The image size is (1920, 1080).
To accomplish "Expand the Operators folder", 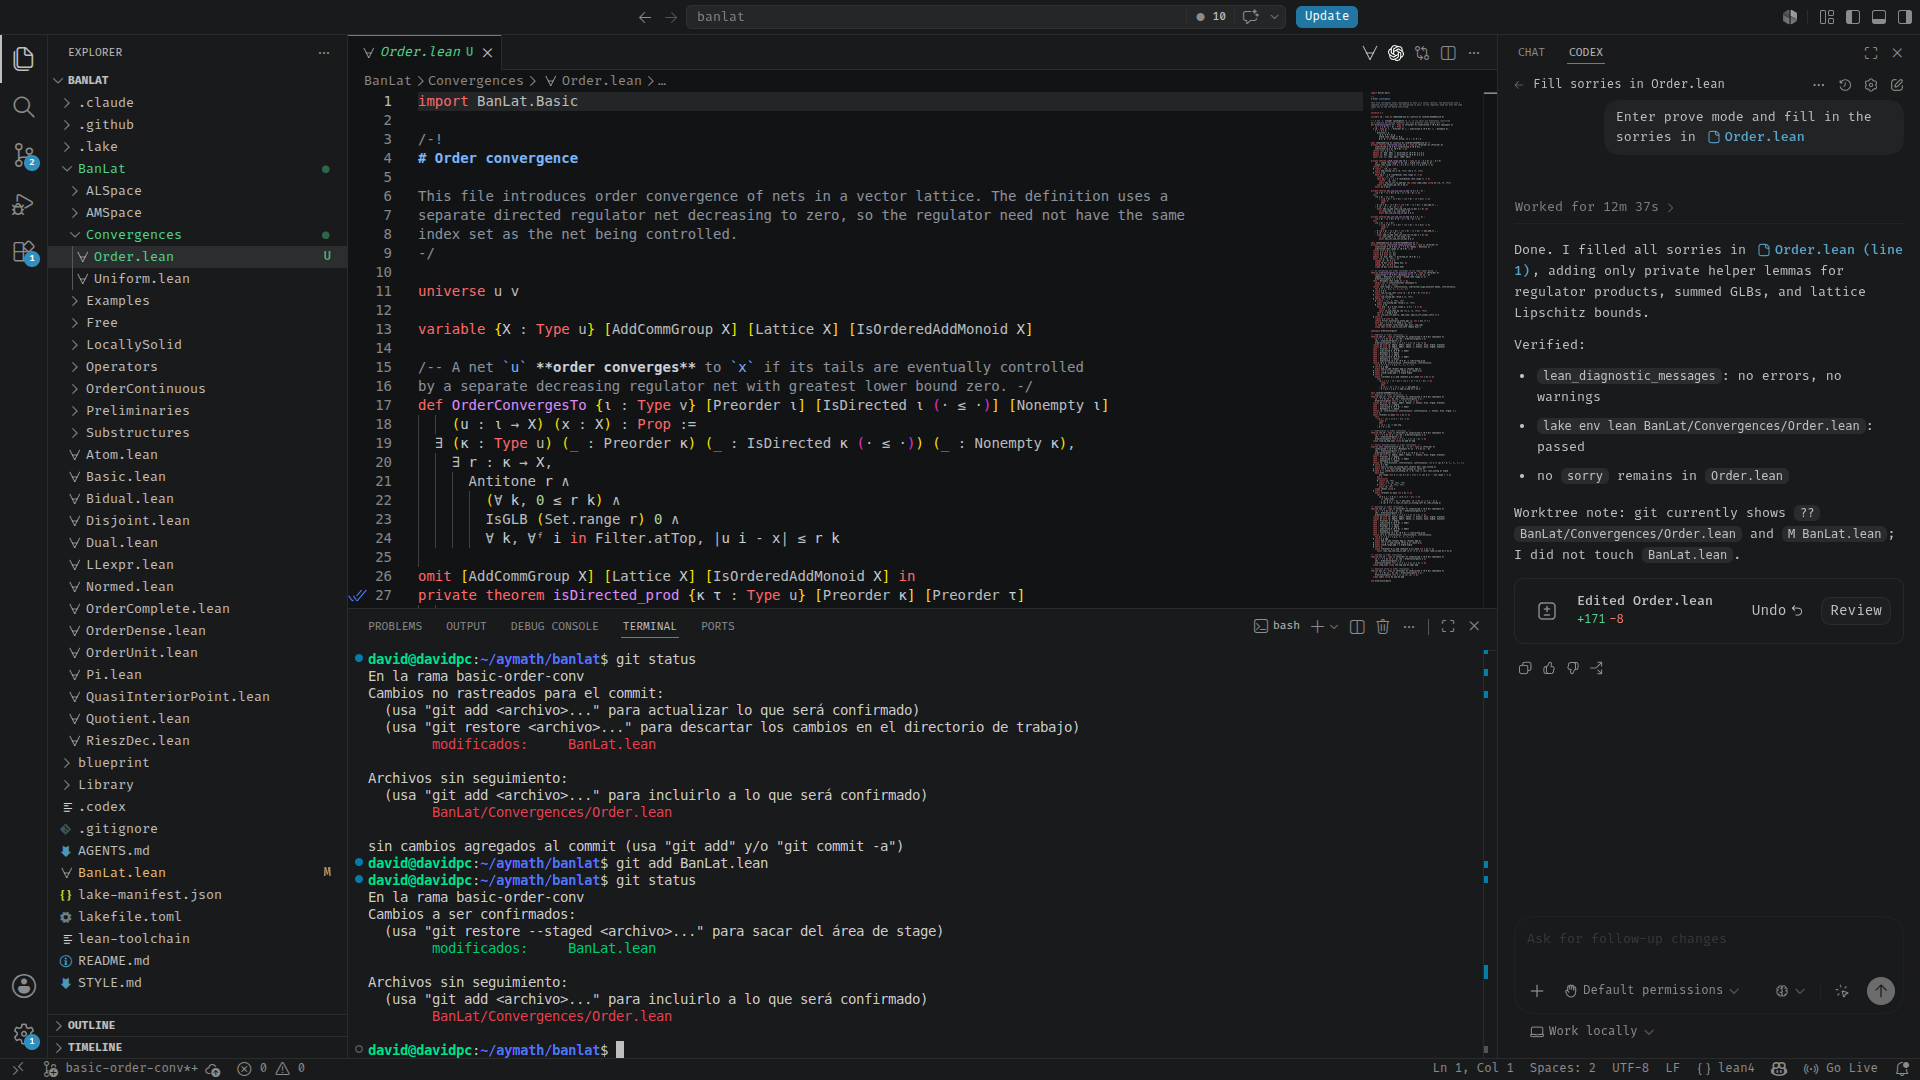I will 122,367.
